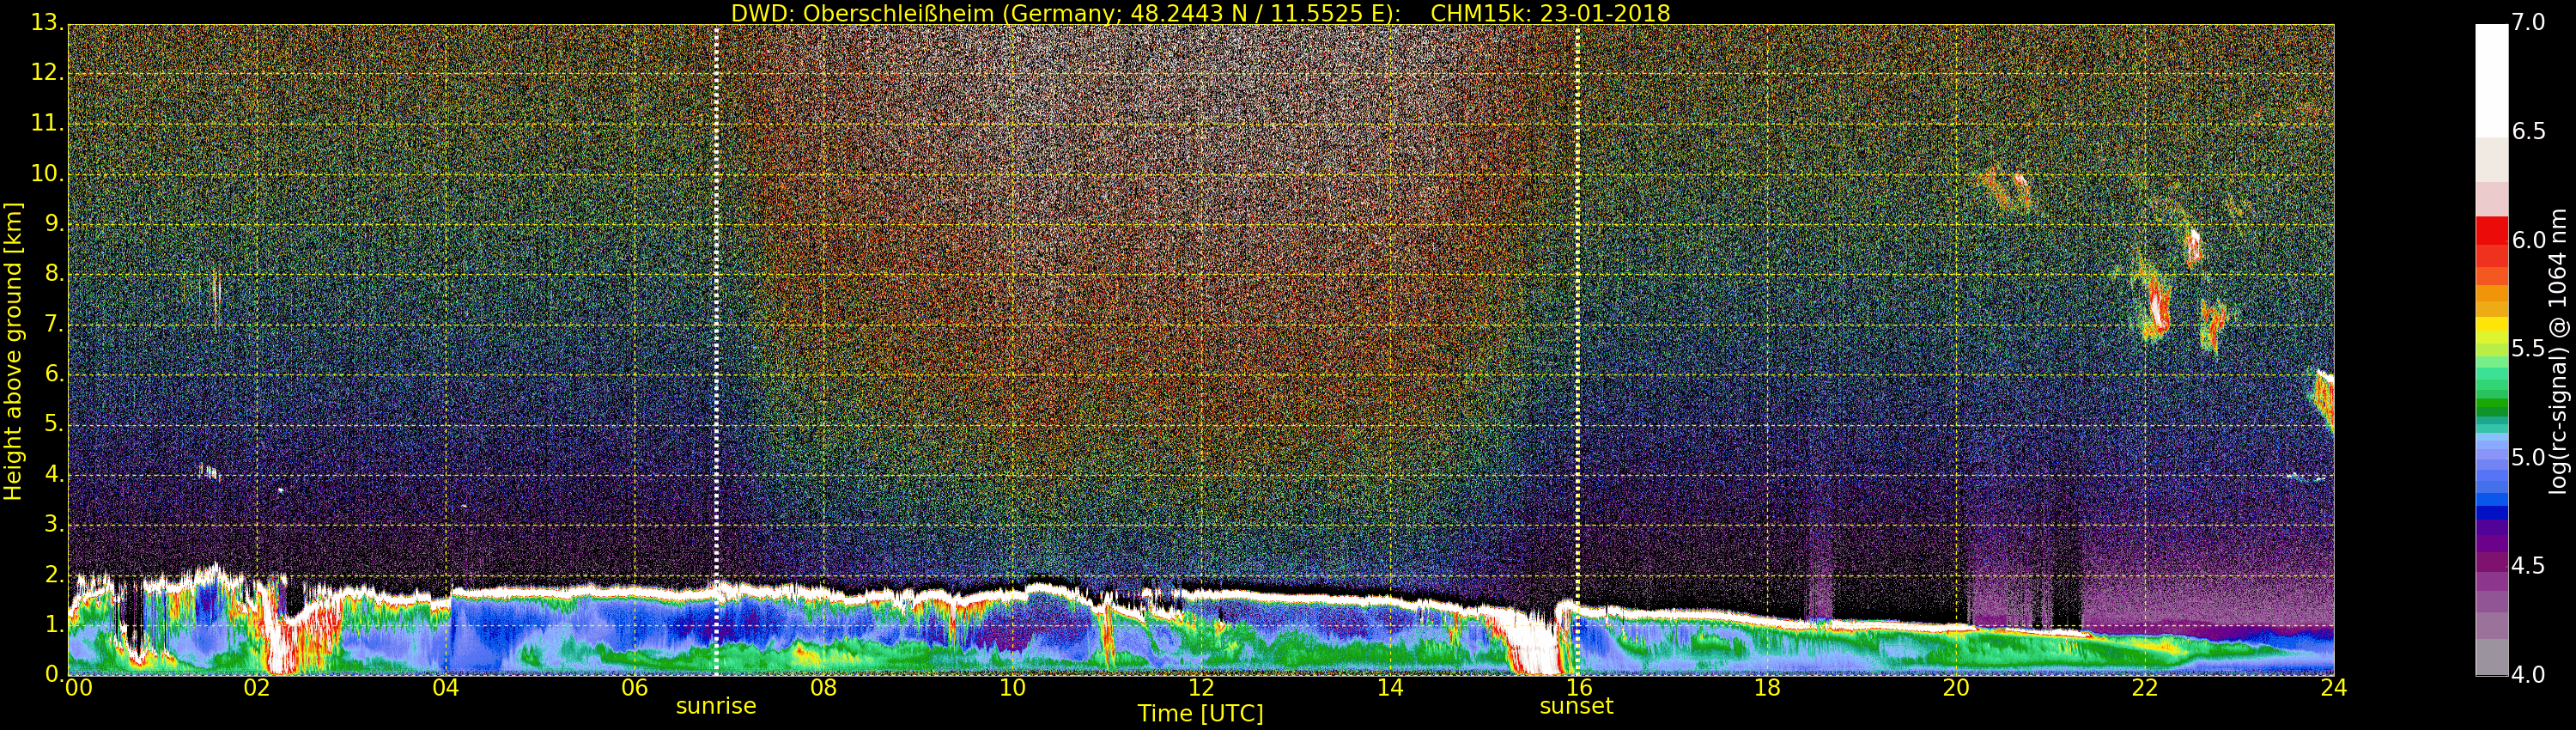Click the '02' time axis tick label
Viewport: 2576px width, 730px height.
pos(257,688)
